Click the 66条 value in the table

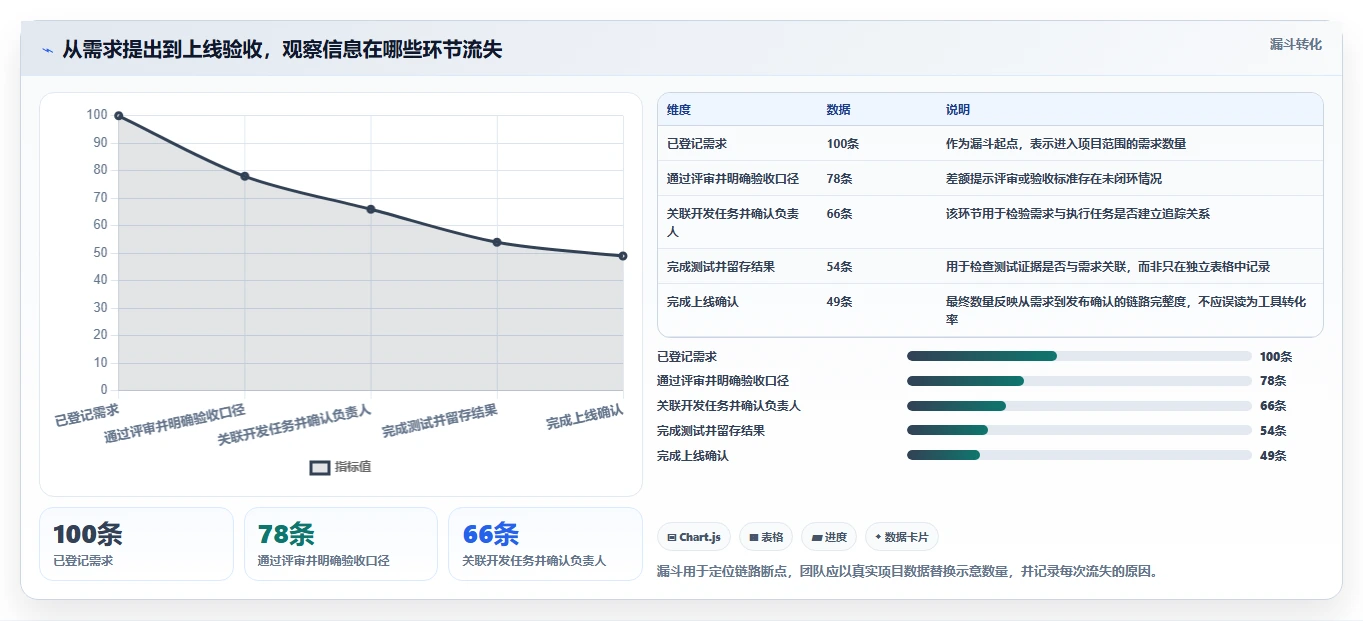pos(840,214)
